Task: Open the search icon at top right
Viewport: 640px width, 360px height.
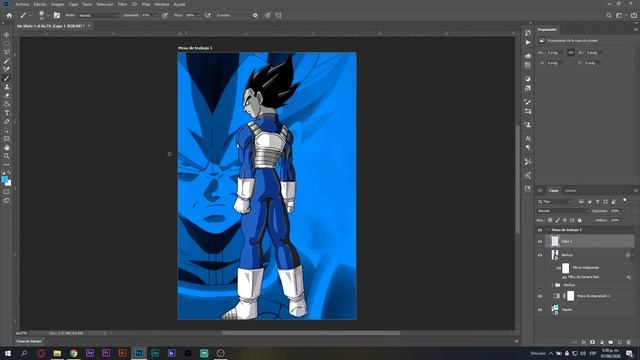Action: pyautogui.click(x=609, y=15)
